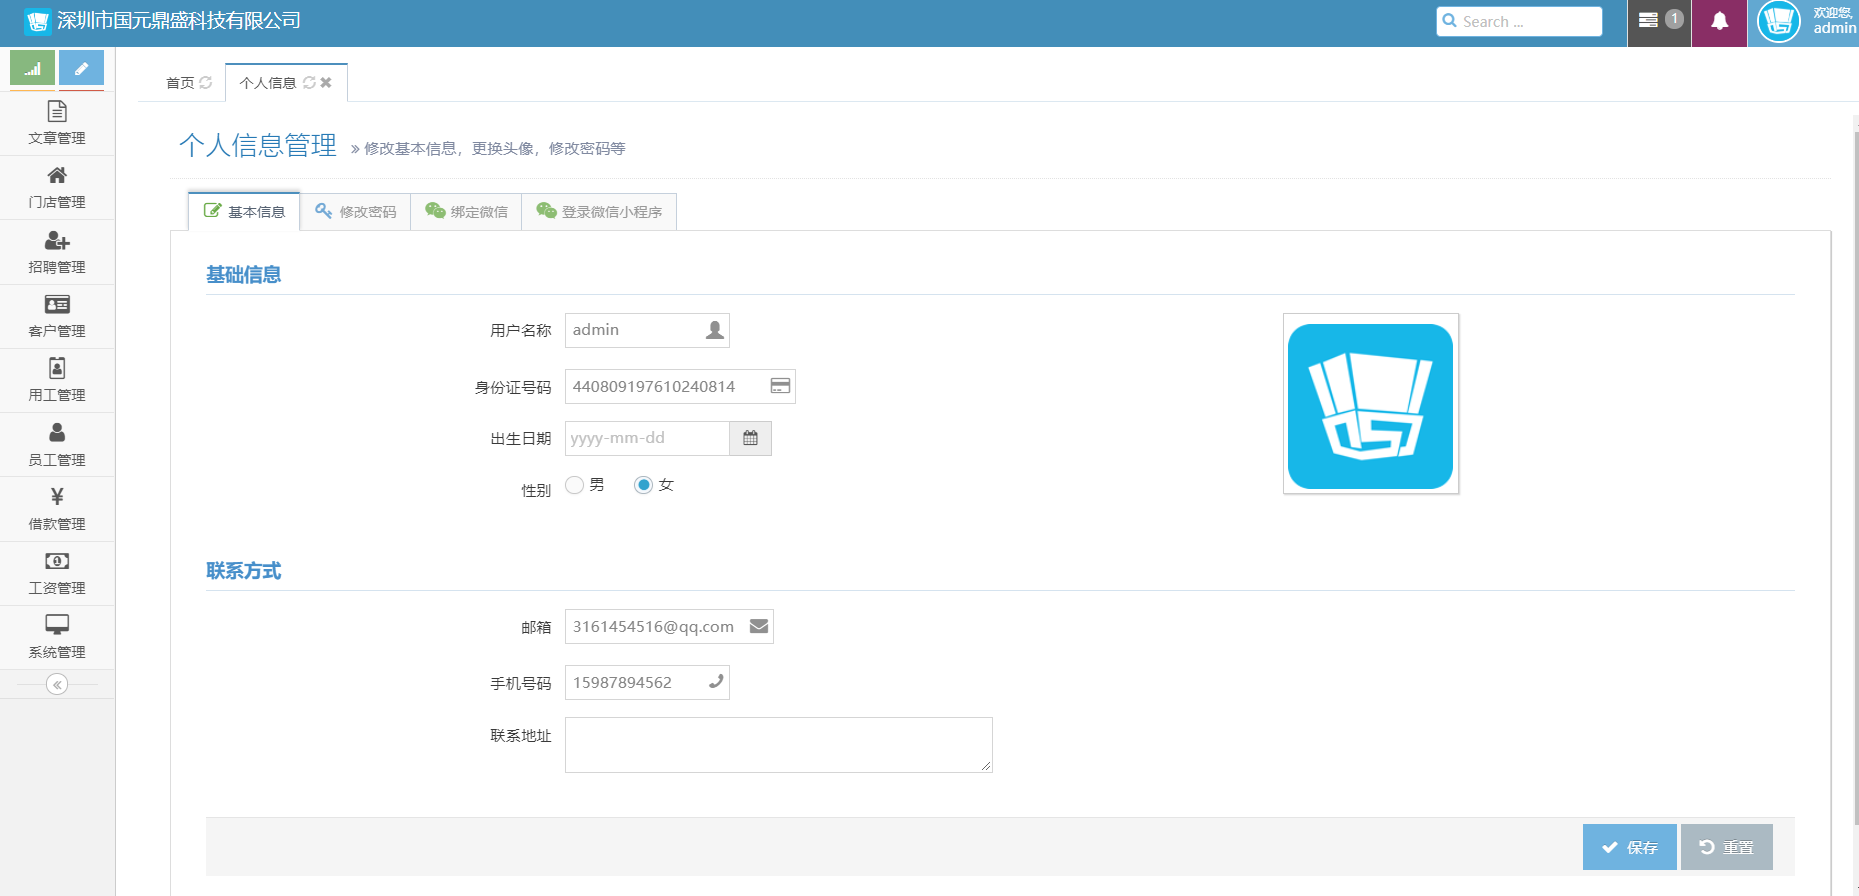Click the 保存 button
The image size is (1859, 896).
pyautogui.click(x=1629, y=847)
